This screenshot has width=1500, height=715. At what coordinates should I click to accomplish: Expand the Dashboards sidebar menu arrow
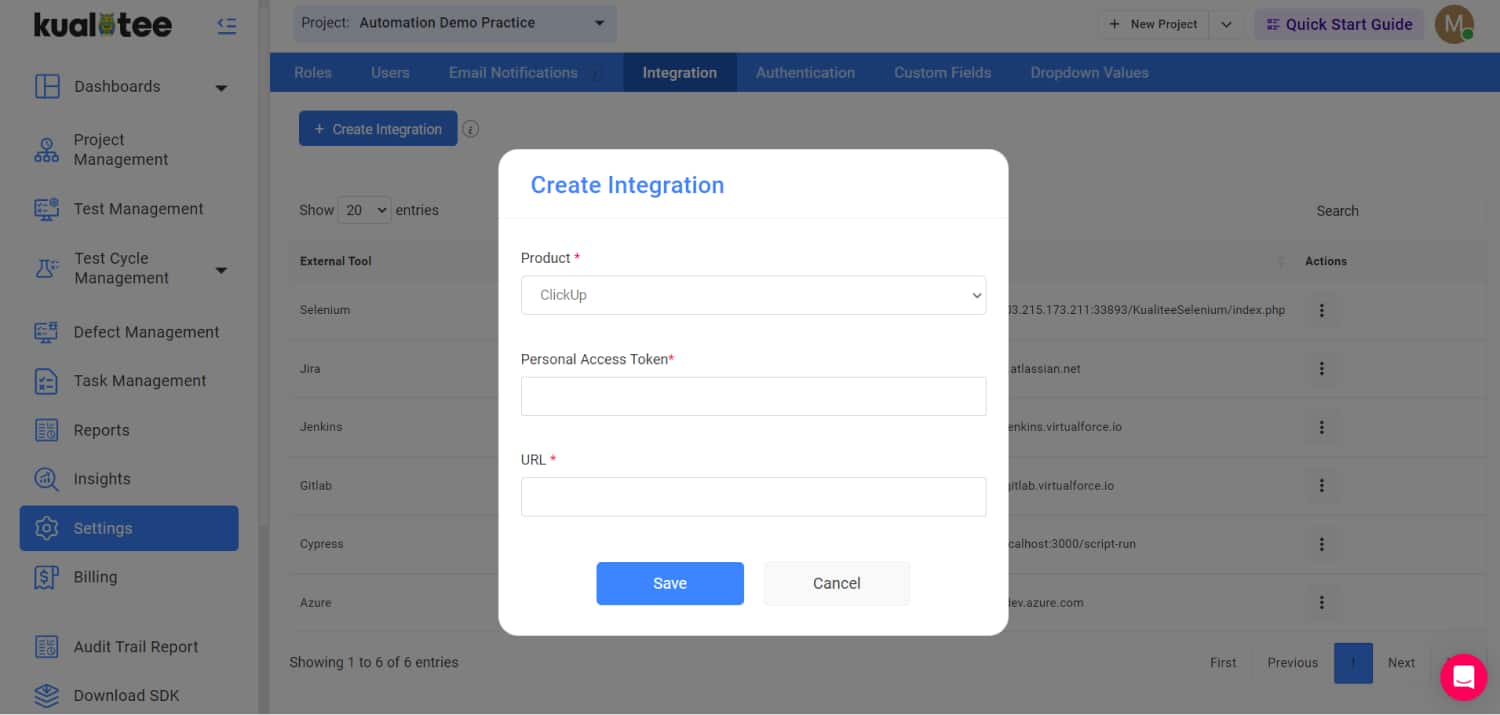tap(221, 88)
